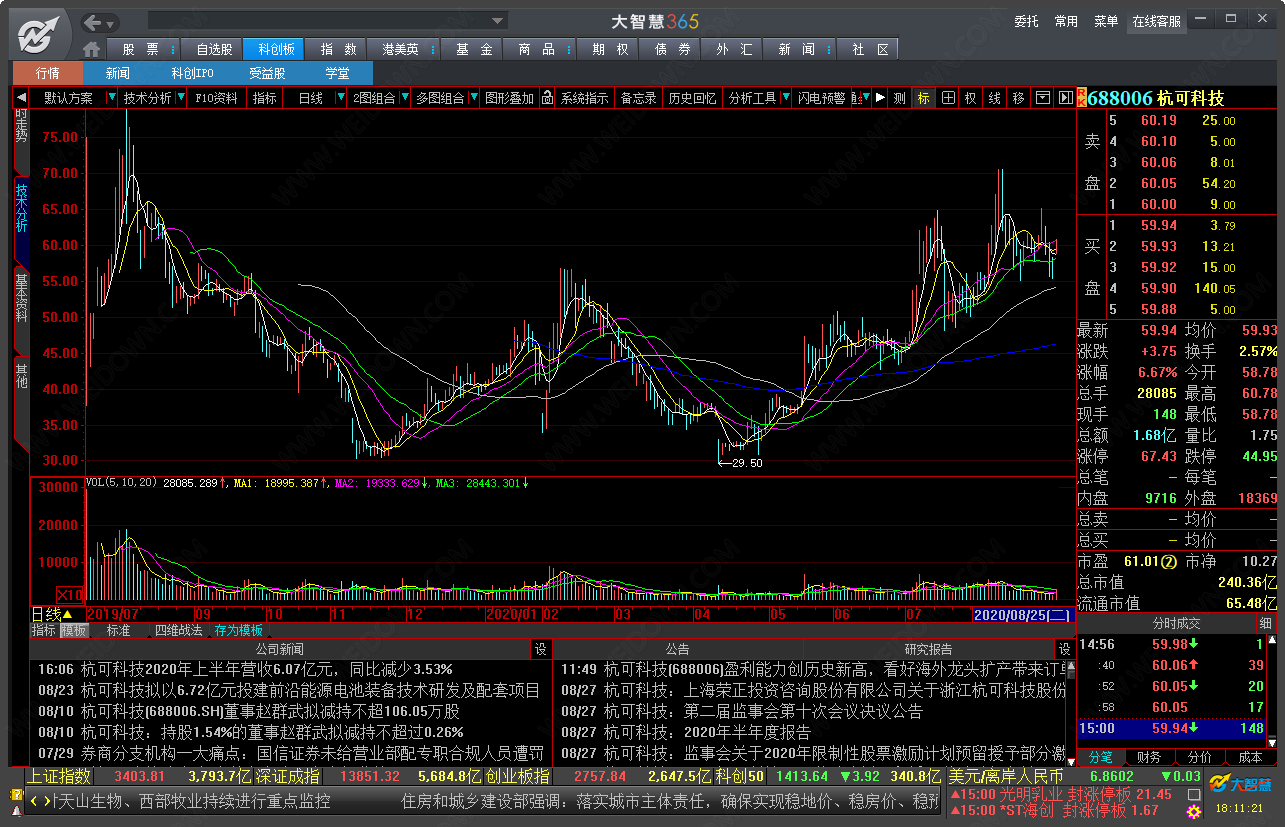Click the 创业板指 index label
This screenshot has height=827, width=1285.
coord(518,776)
